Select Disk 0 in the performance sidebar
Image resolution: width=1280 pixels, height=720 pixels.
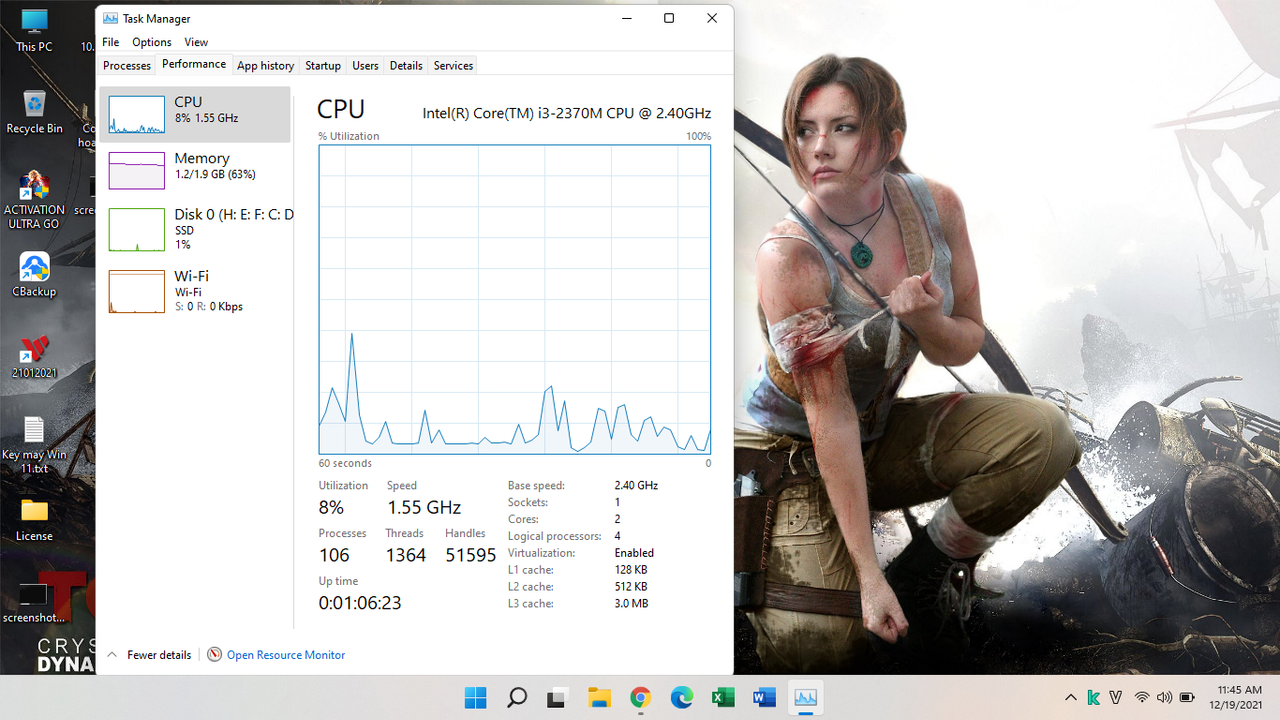click(x=195, y=229)
